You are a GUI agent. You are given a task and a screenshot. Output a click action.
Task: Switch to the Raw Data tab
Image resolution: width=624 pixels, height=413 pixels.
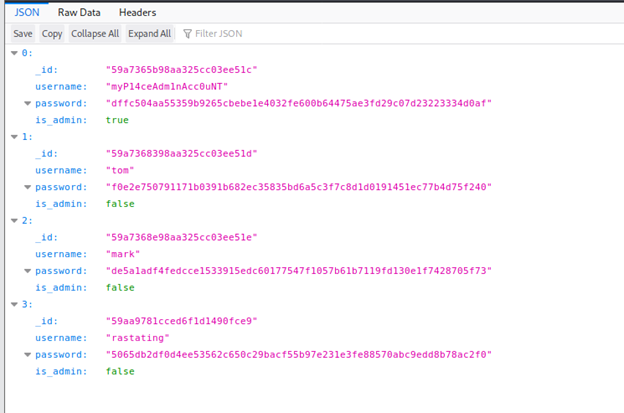[79, 12]
